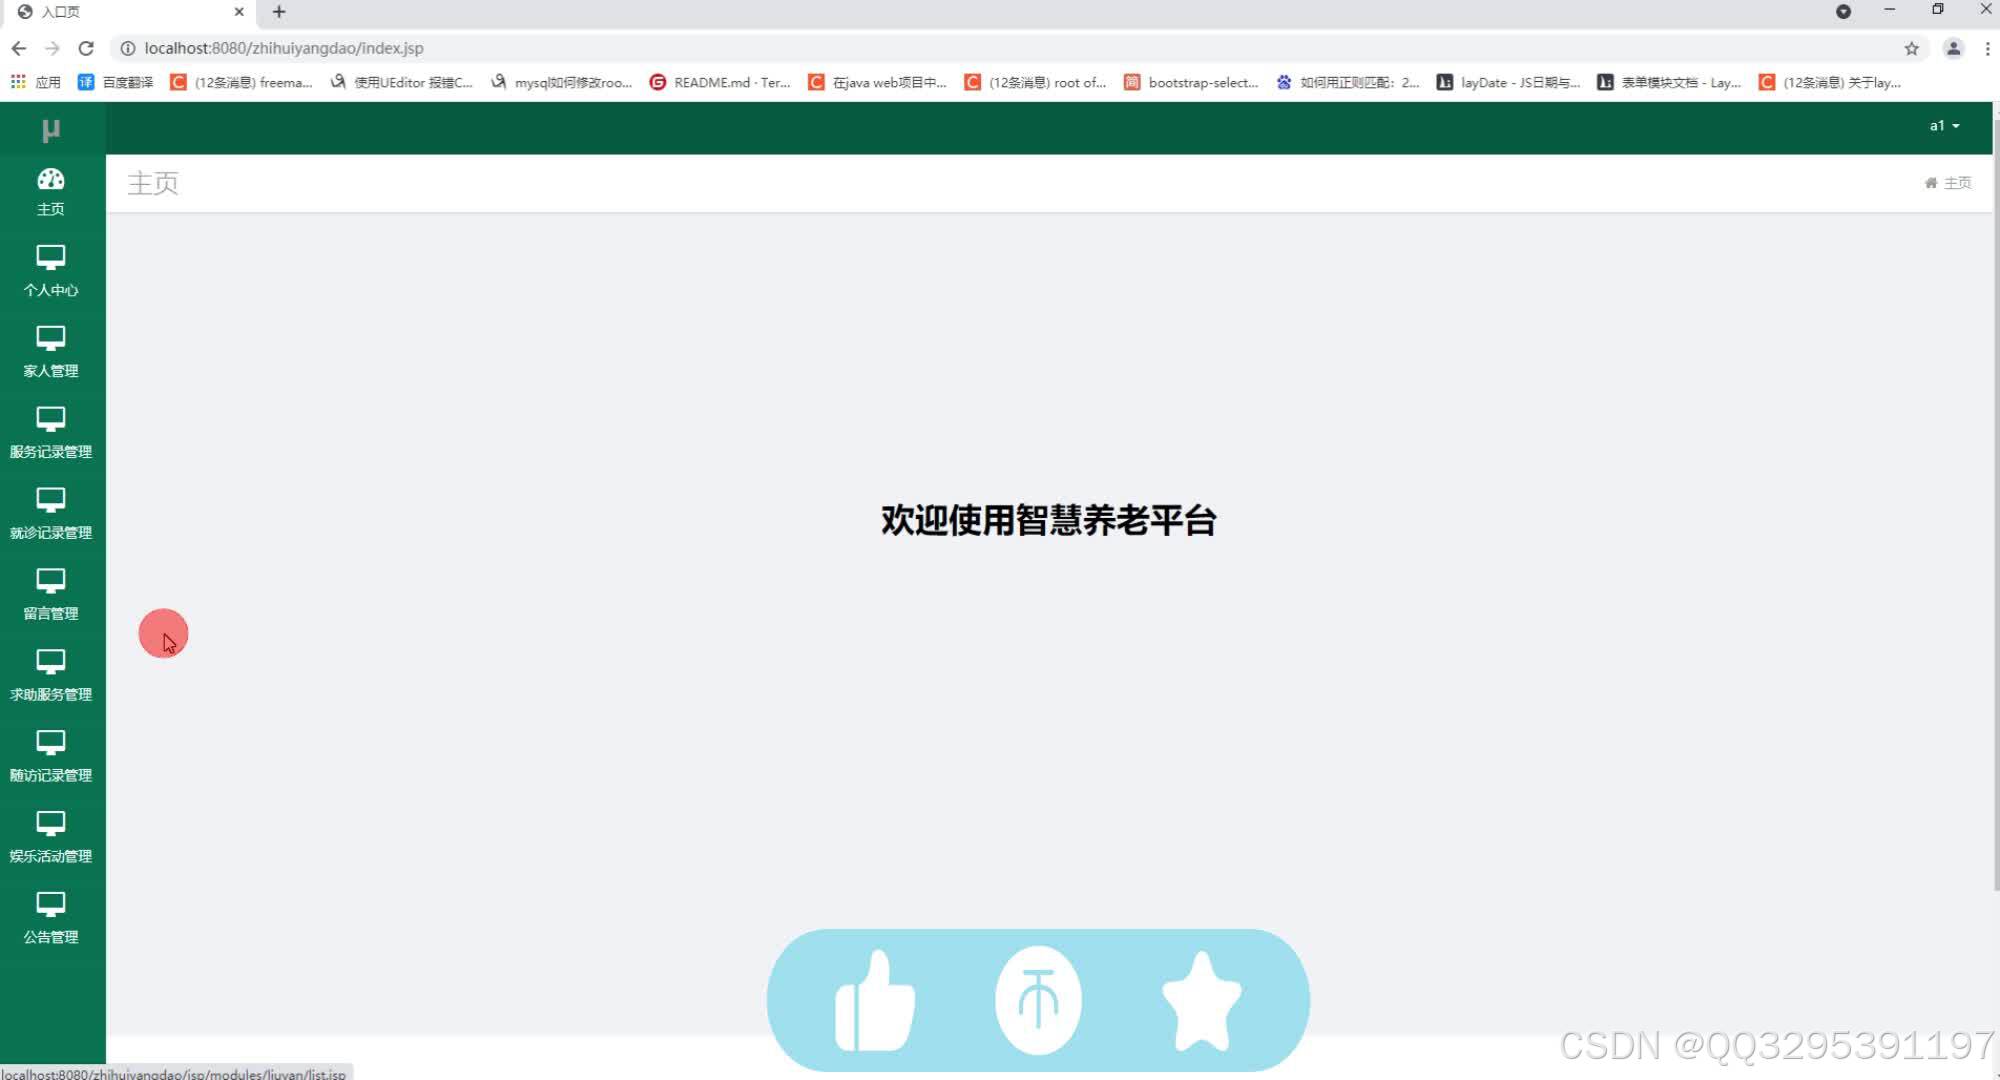Screen dimensions: 2000x1080
Task: Click the coin donate icon
Action: tap(1038, 1001)
